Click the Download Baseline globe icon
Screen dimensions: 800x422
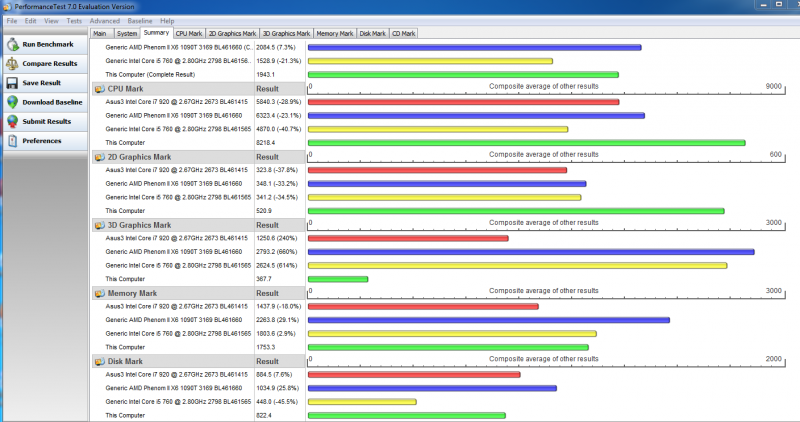(x=11, y=102)
